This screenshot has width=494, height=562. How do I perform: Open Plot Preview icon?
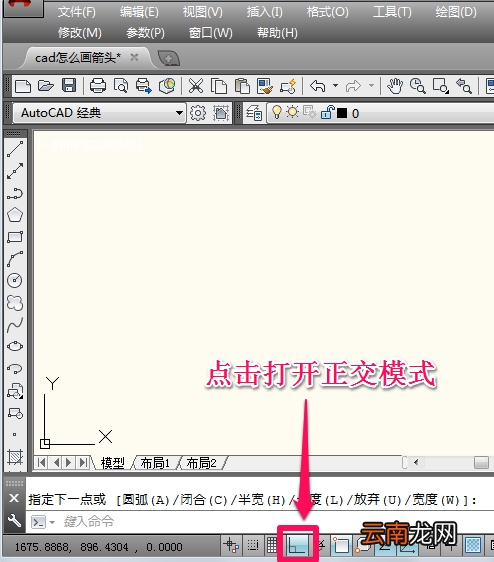coord(121,86)
